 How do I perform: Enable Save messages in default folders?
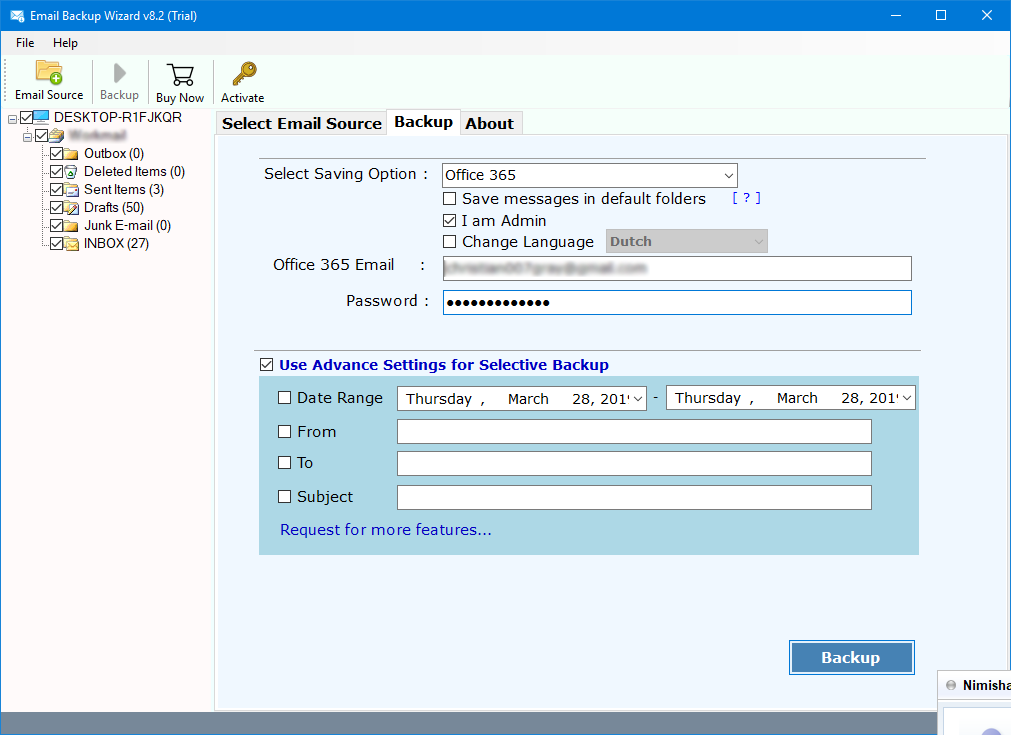450,199
